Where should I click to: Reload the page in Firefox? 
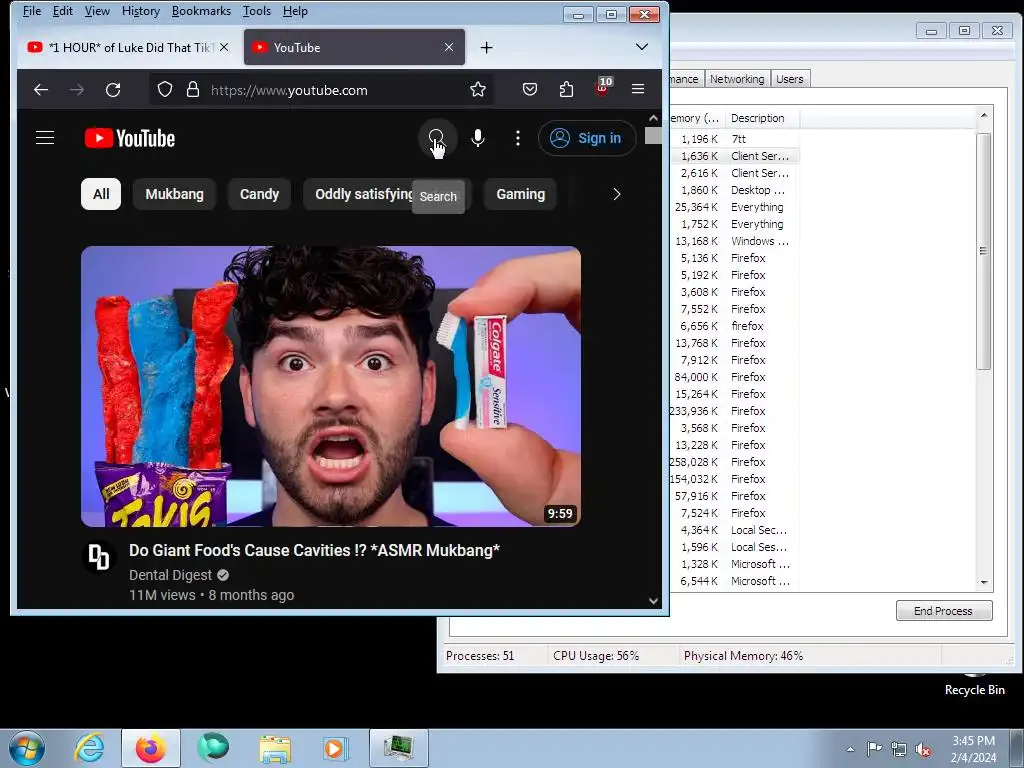(113, 89)
